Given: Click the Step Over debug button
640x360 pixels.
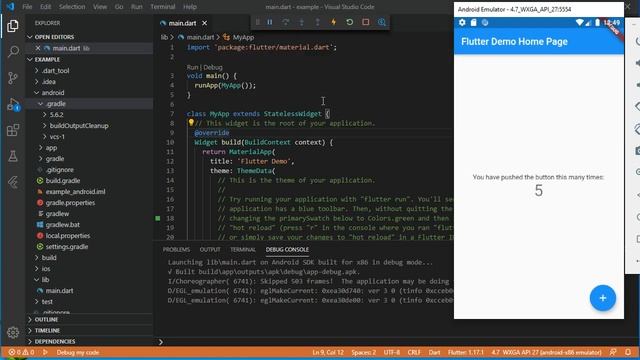Looking at the screenshot, I should 286,22.
